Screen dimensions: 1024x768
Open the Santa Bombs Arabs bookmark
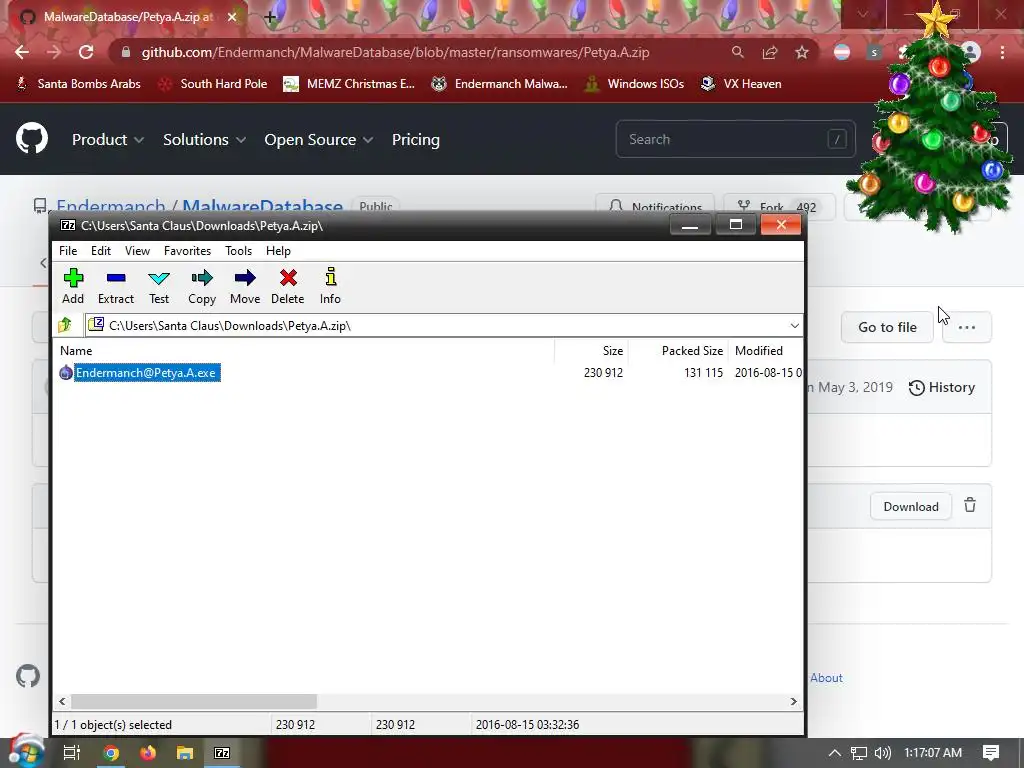[x=78, y=84]
